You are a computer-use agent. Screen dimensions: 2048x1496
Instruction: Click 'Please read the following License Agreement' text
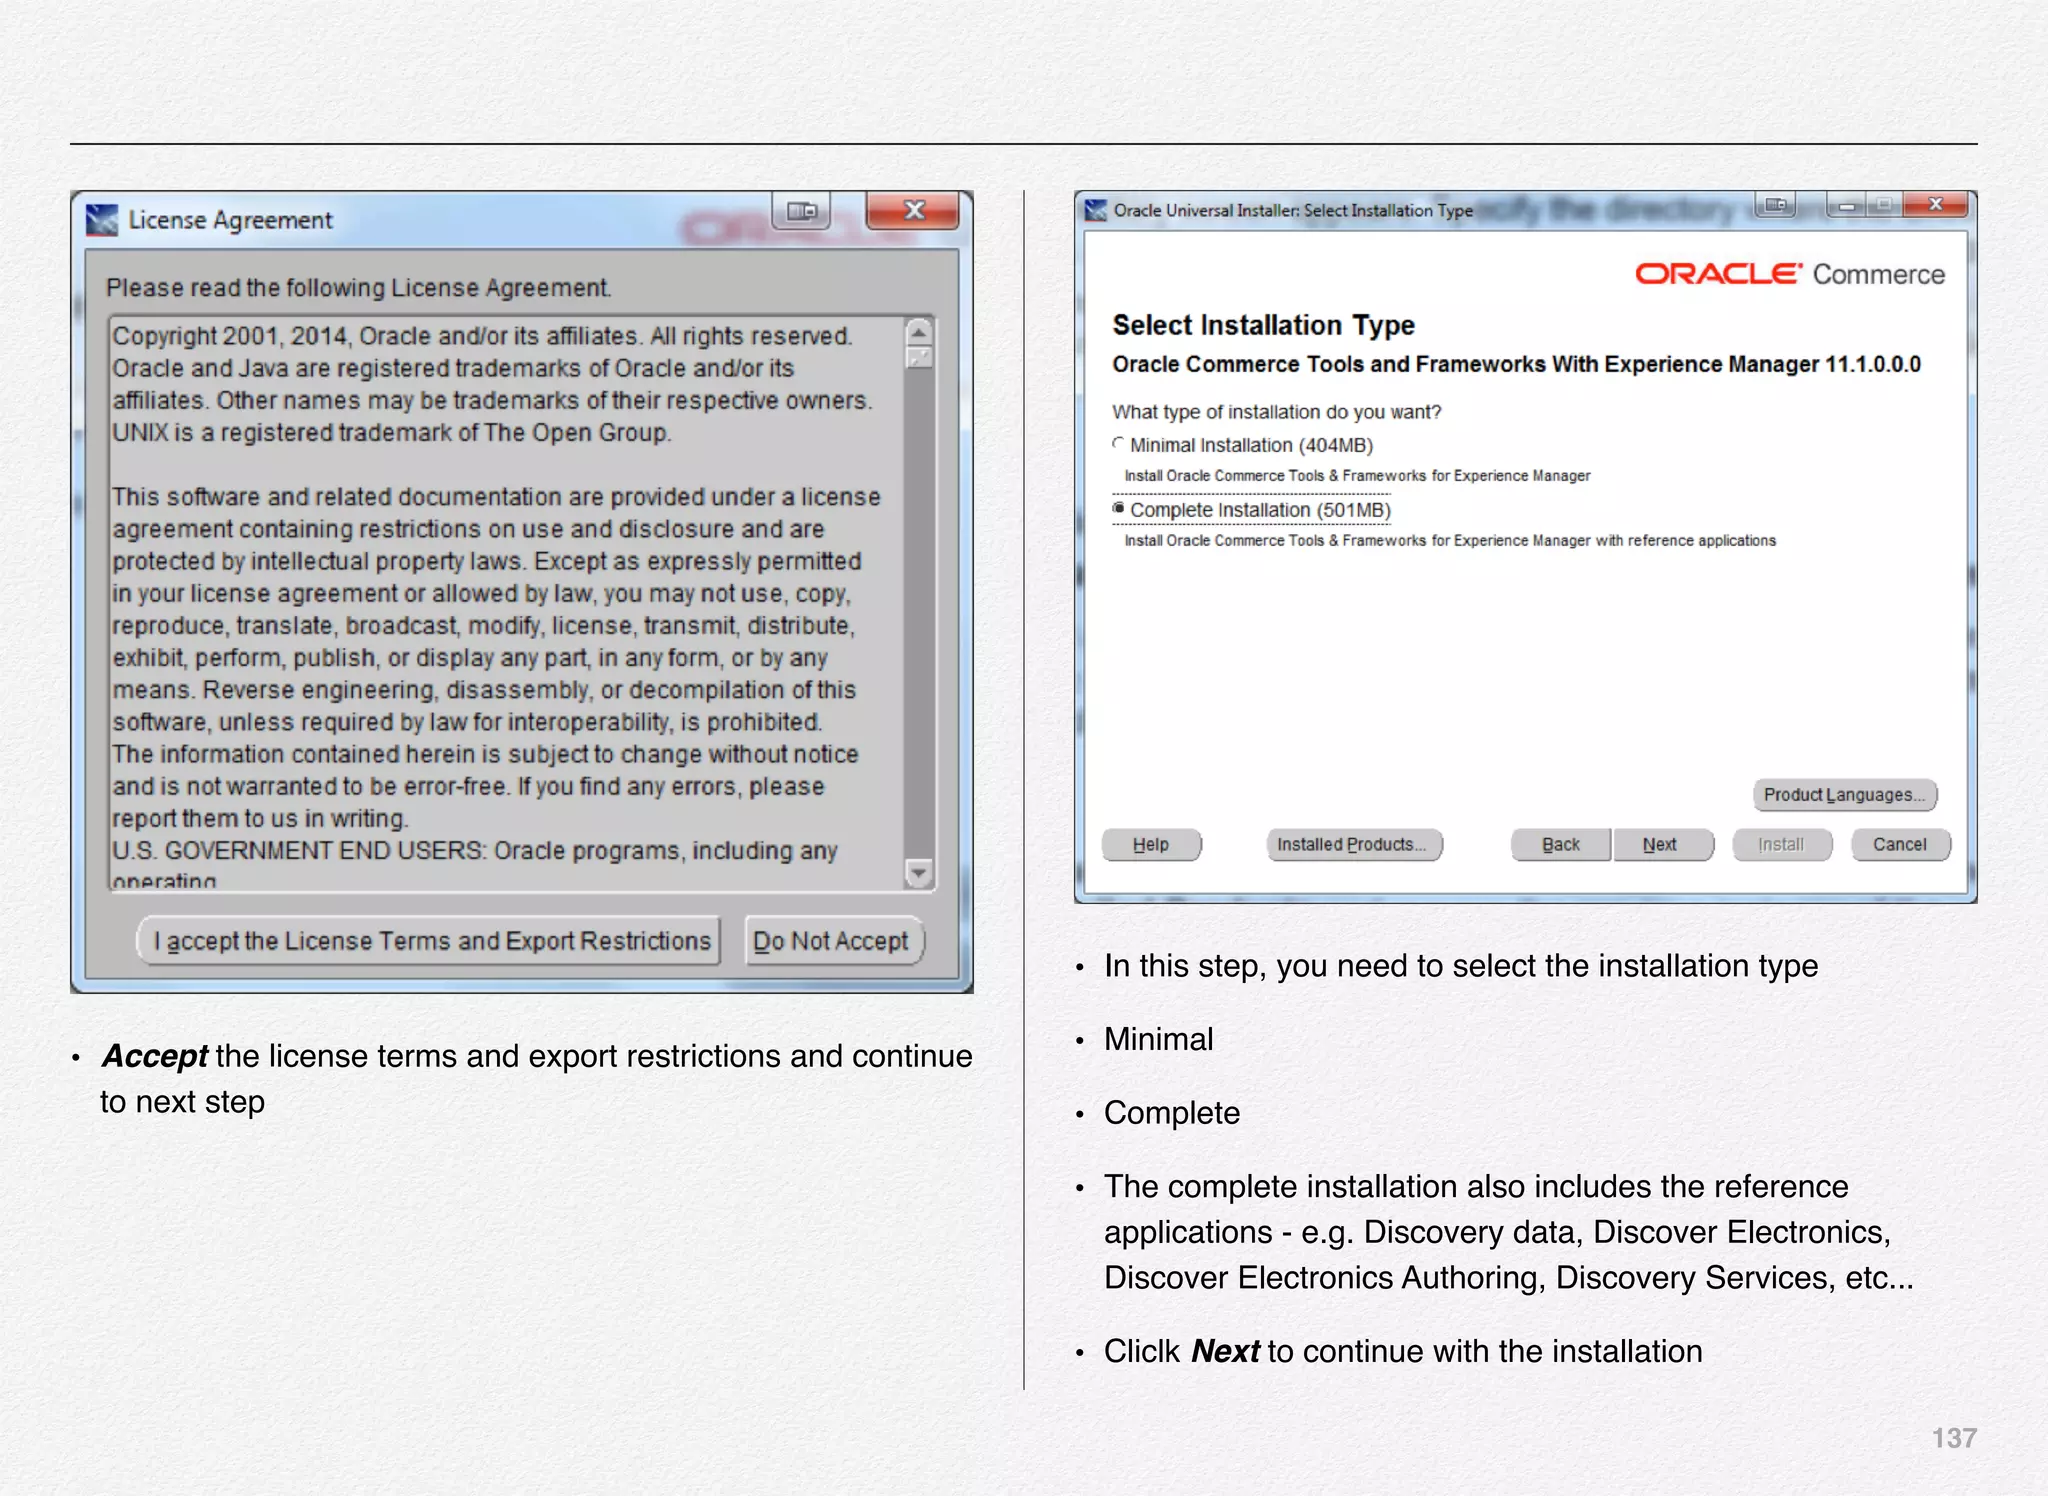tap(358, 288)
